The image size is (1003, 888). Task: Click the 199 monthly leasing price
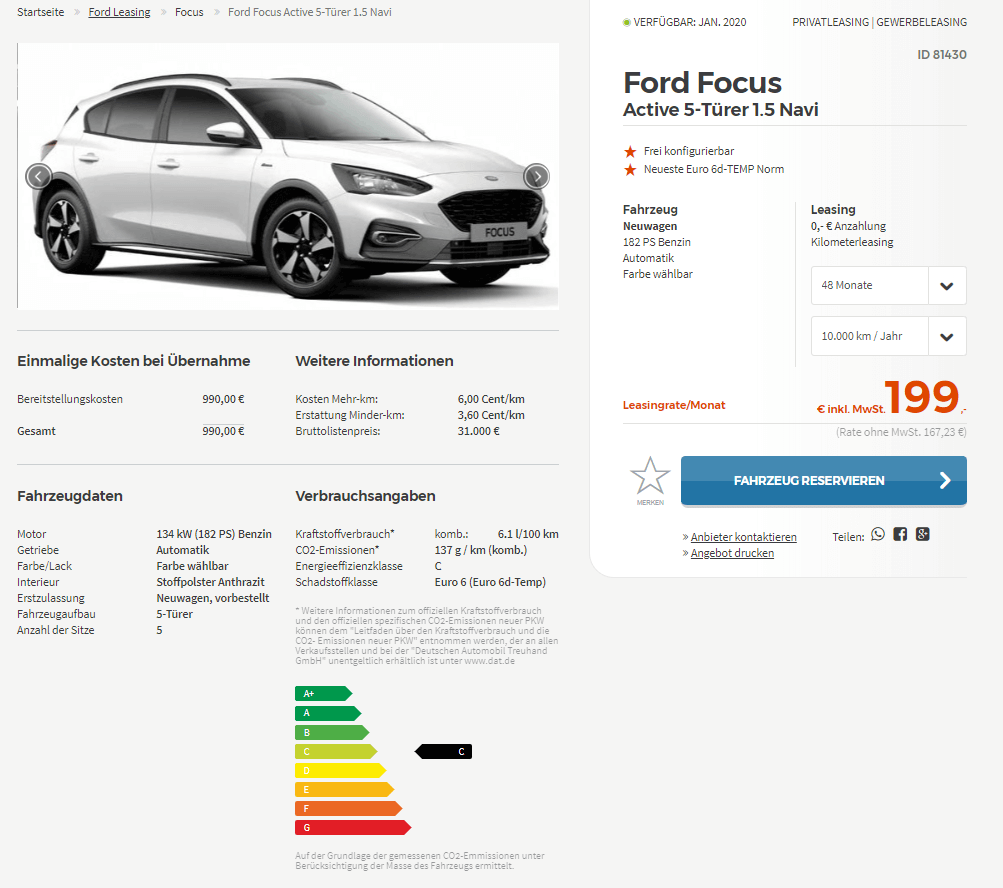(x=922, y=397)
